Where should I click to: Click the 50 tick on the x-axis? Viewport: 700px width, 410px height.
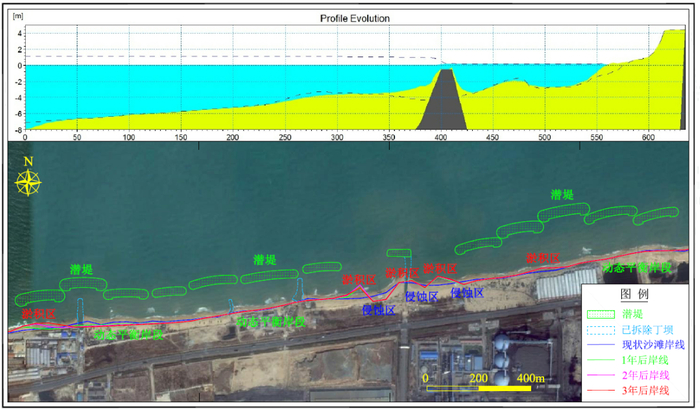pyautogui.click(x=76, y=137)
